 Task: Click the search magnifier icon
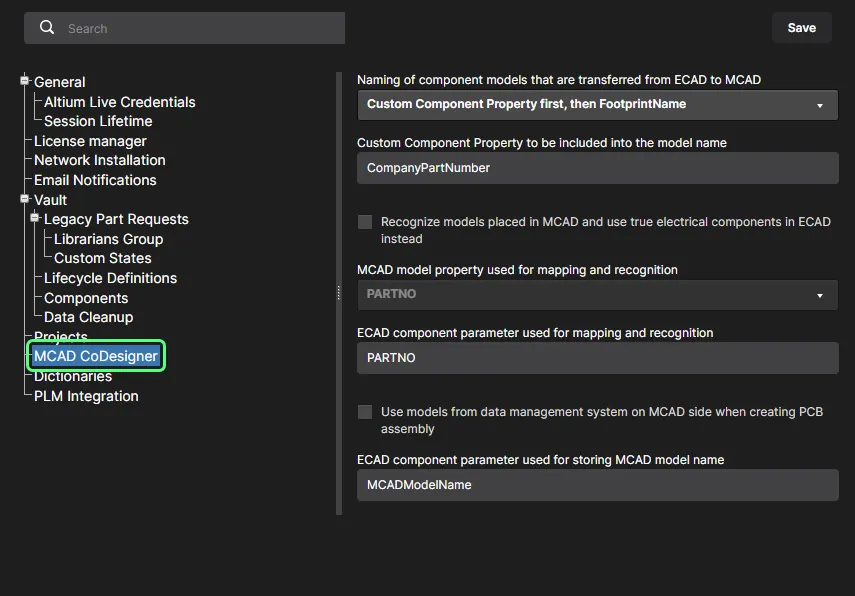pos(47,28)
